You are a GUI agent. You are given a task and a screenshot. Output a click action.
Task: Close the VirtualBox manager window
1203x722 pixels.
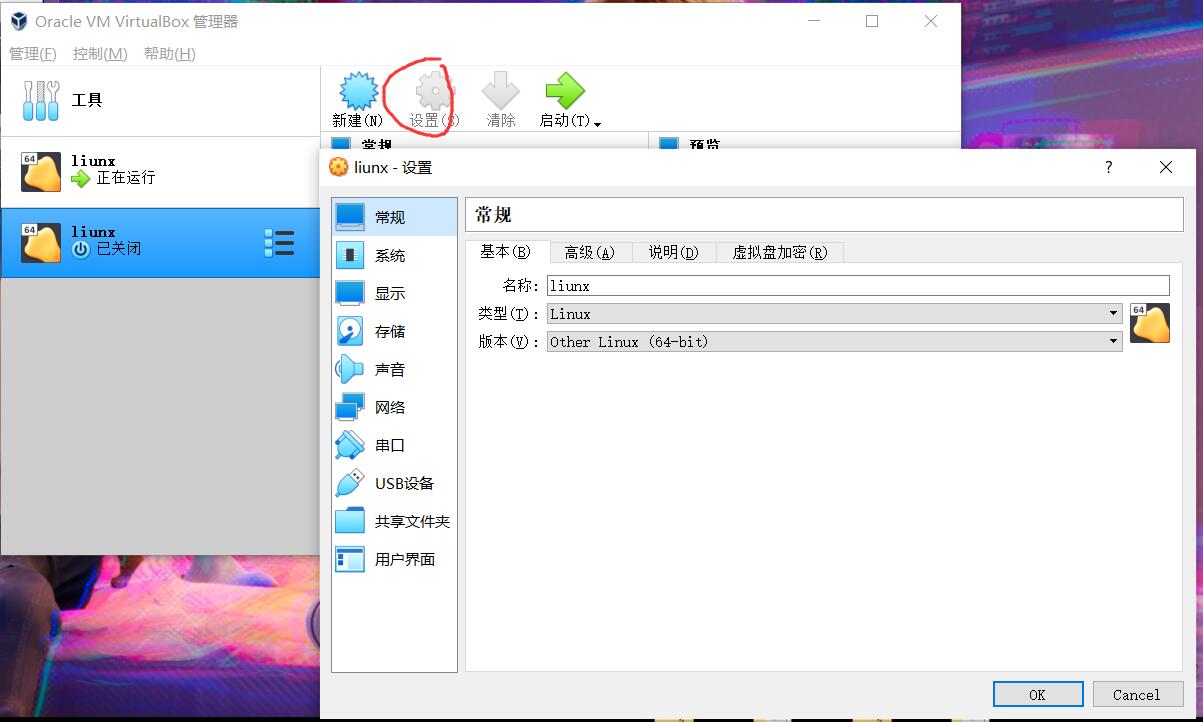[x=931, y=21]
